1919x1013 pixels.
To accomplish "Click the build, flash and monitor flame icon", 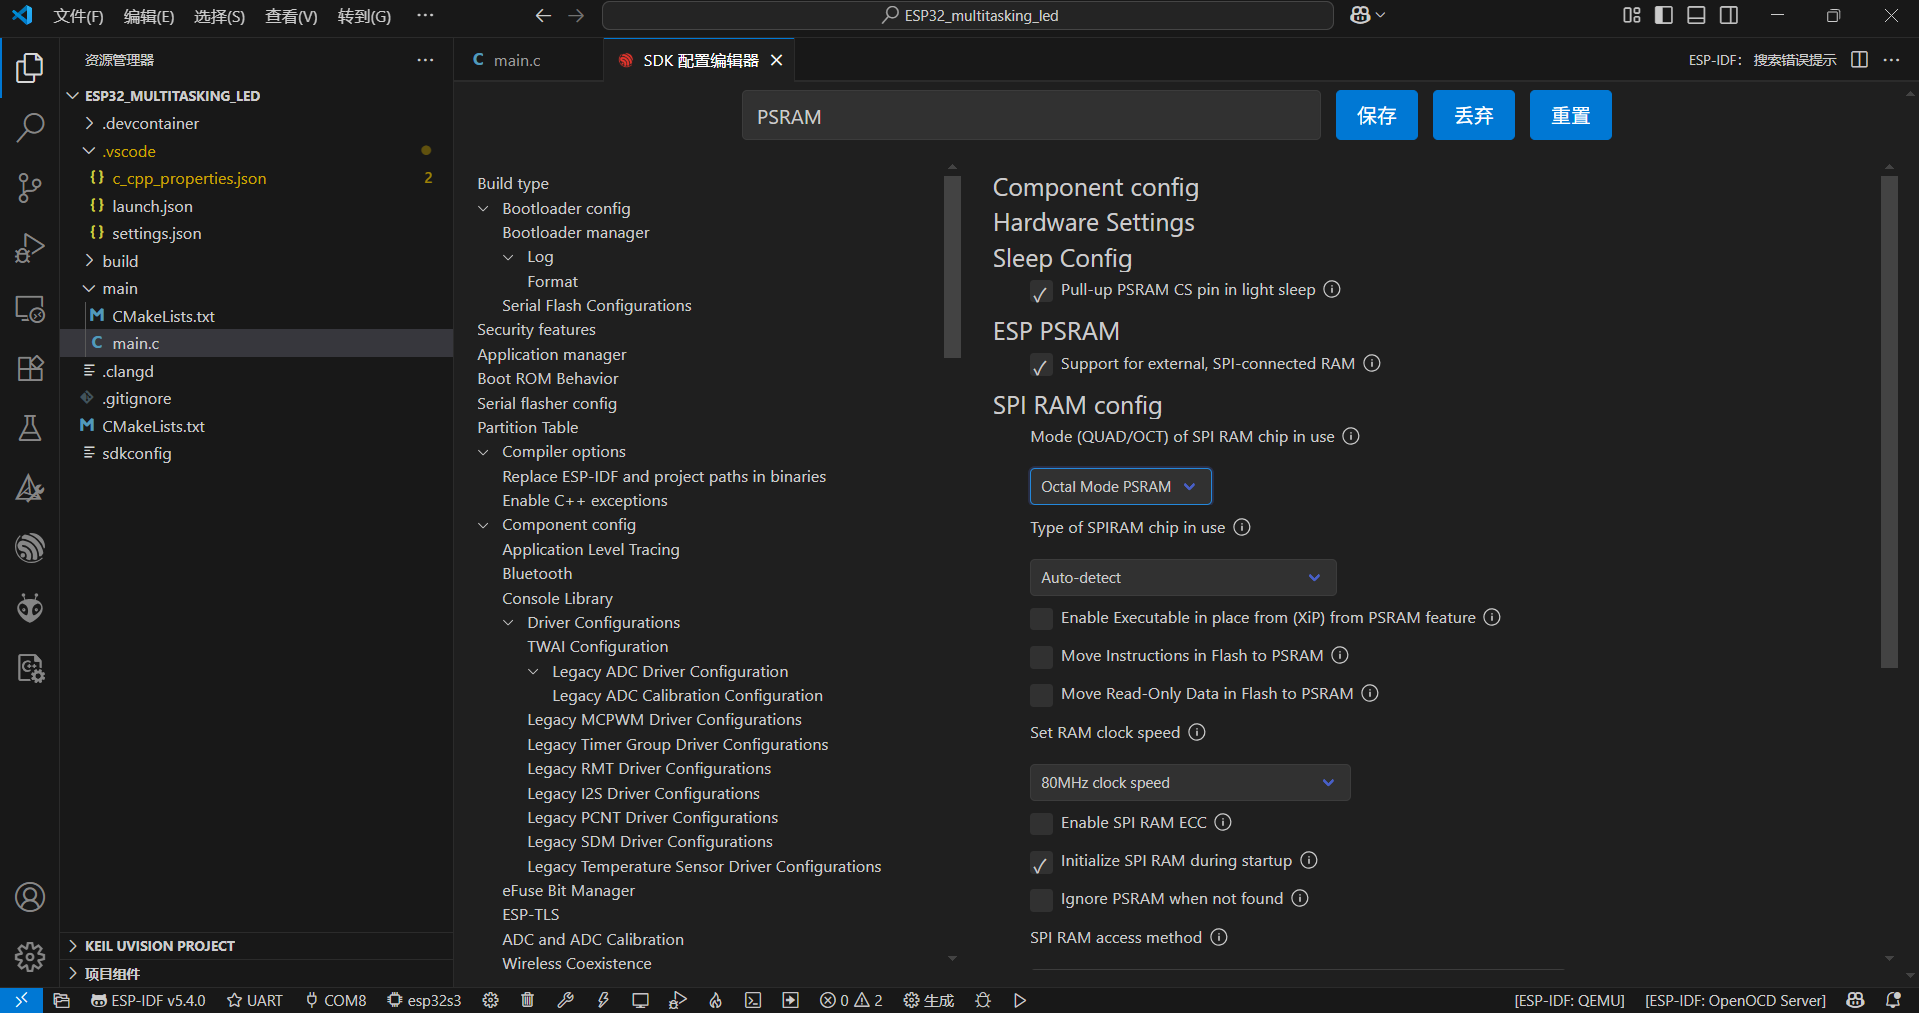I will (715, 1000).
